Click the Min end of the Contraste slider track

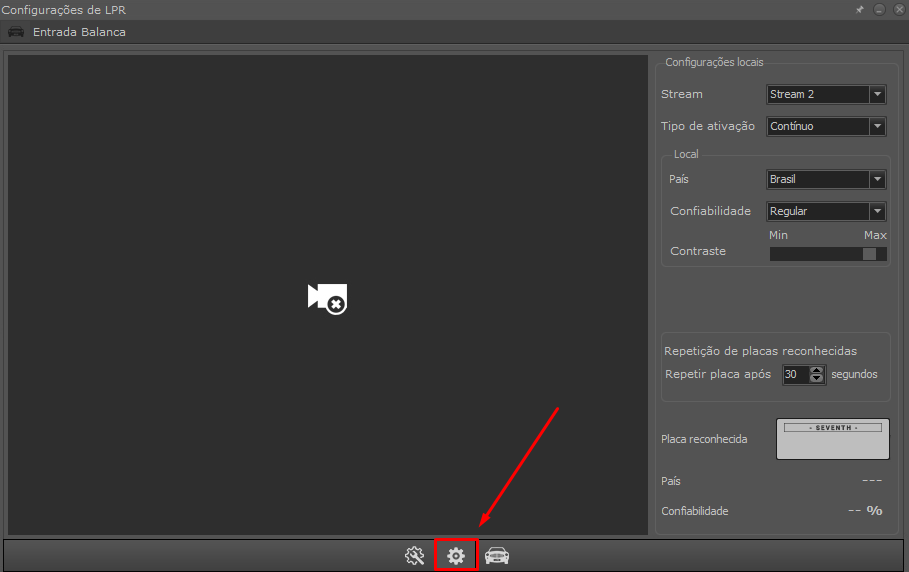[x=773, y=254]
